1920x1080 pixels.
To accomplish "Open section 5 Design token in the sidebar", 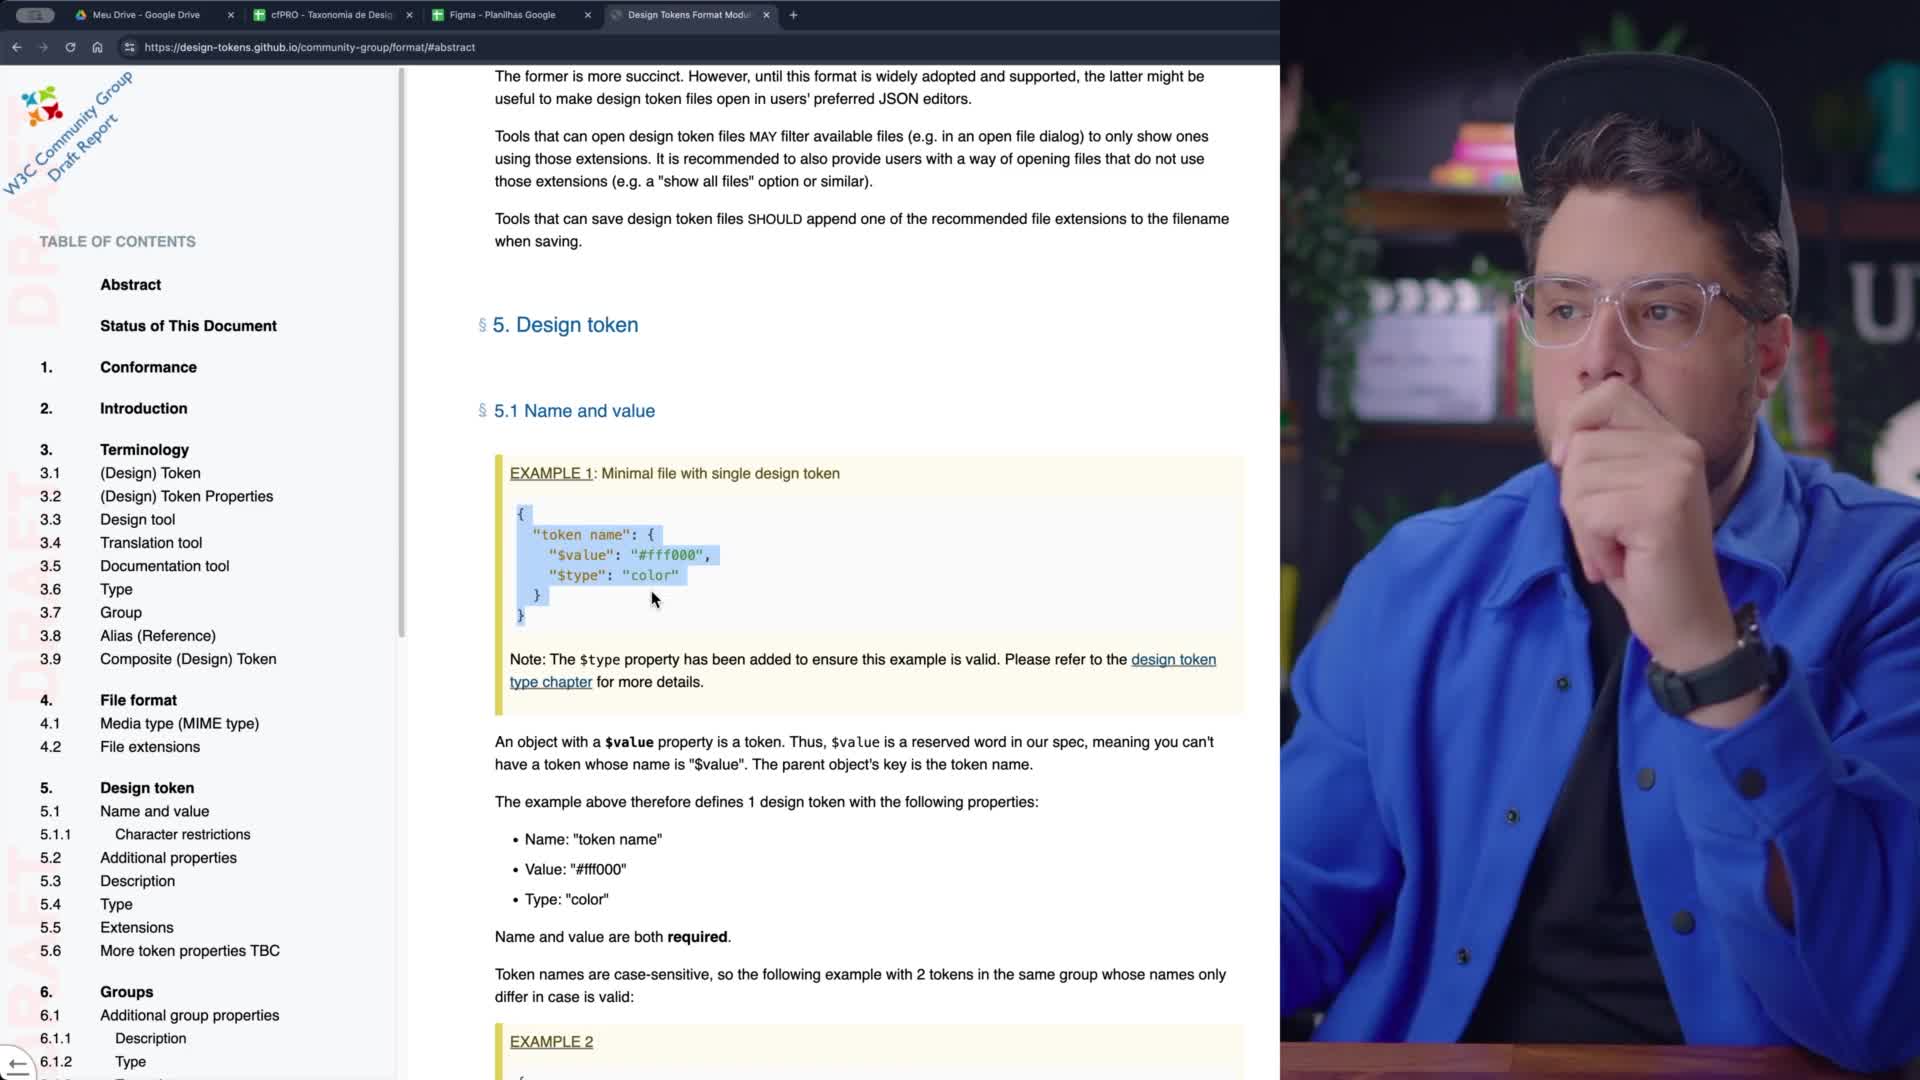I will 147,788.
